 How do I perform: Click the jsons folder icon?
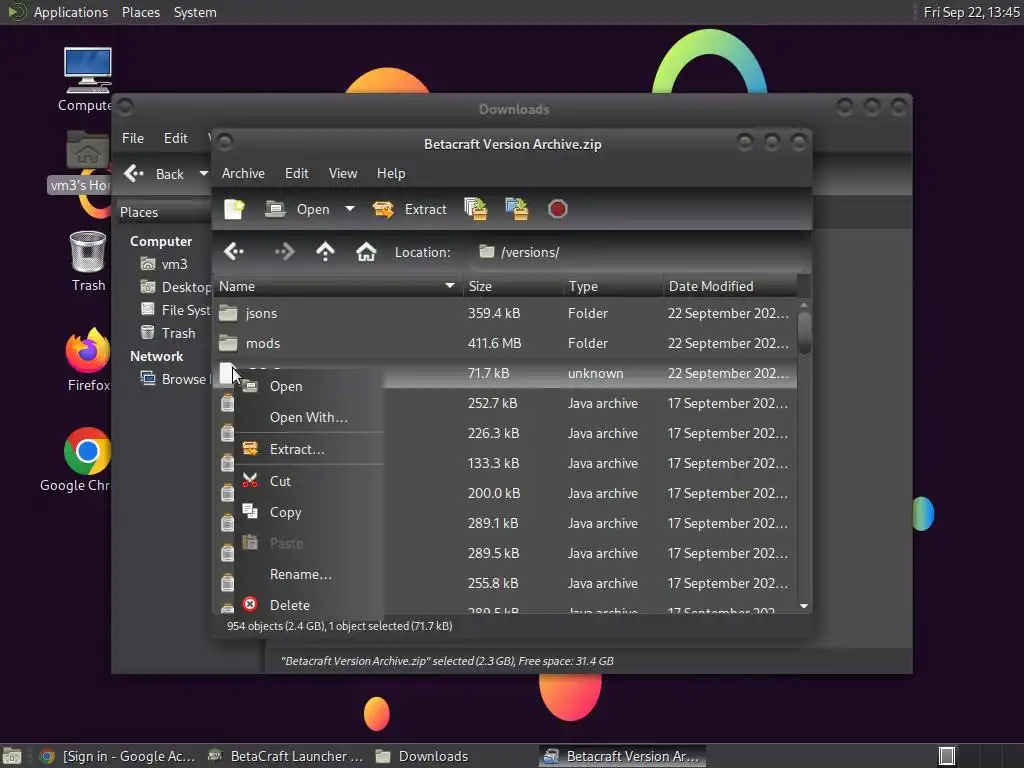(x=228, y=313)
